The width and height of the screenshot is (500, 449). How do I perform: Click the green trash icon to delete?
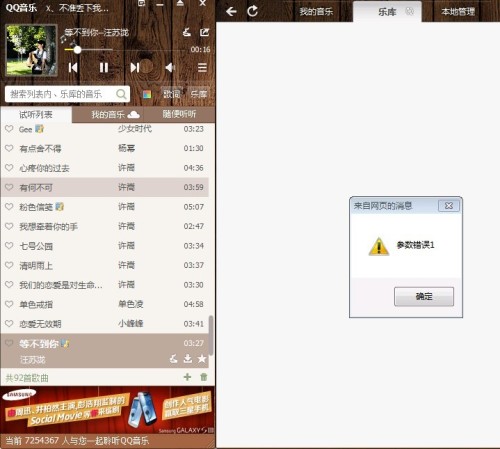[204, 377]
